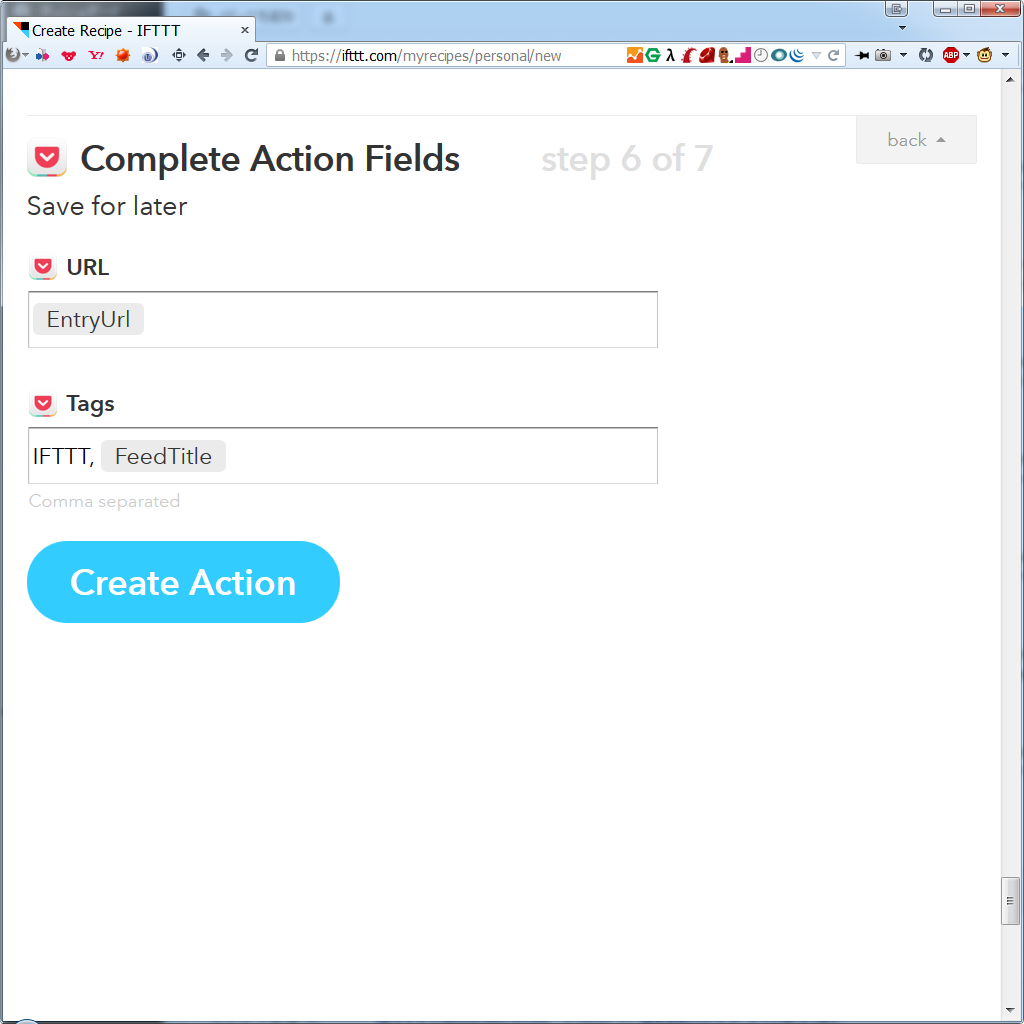The width and height of the screenshot is (1024, 1024).
Task: Open the camera tool dropdown arrow
Action: 904,56
